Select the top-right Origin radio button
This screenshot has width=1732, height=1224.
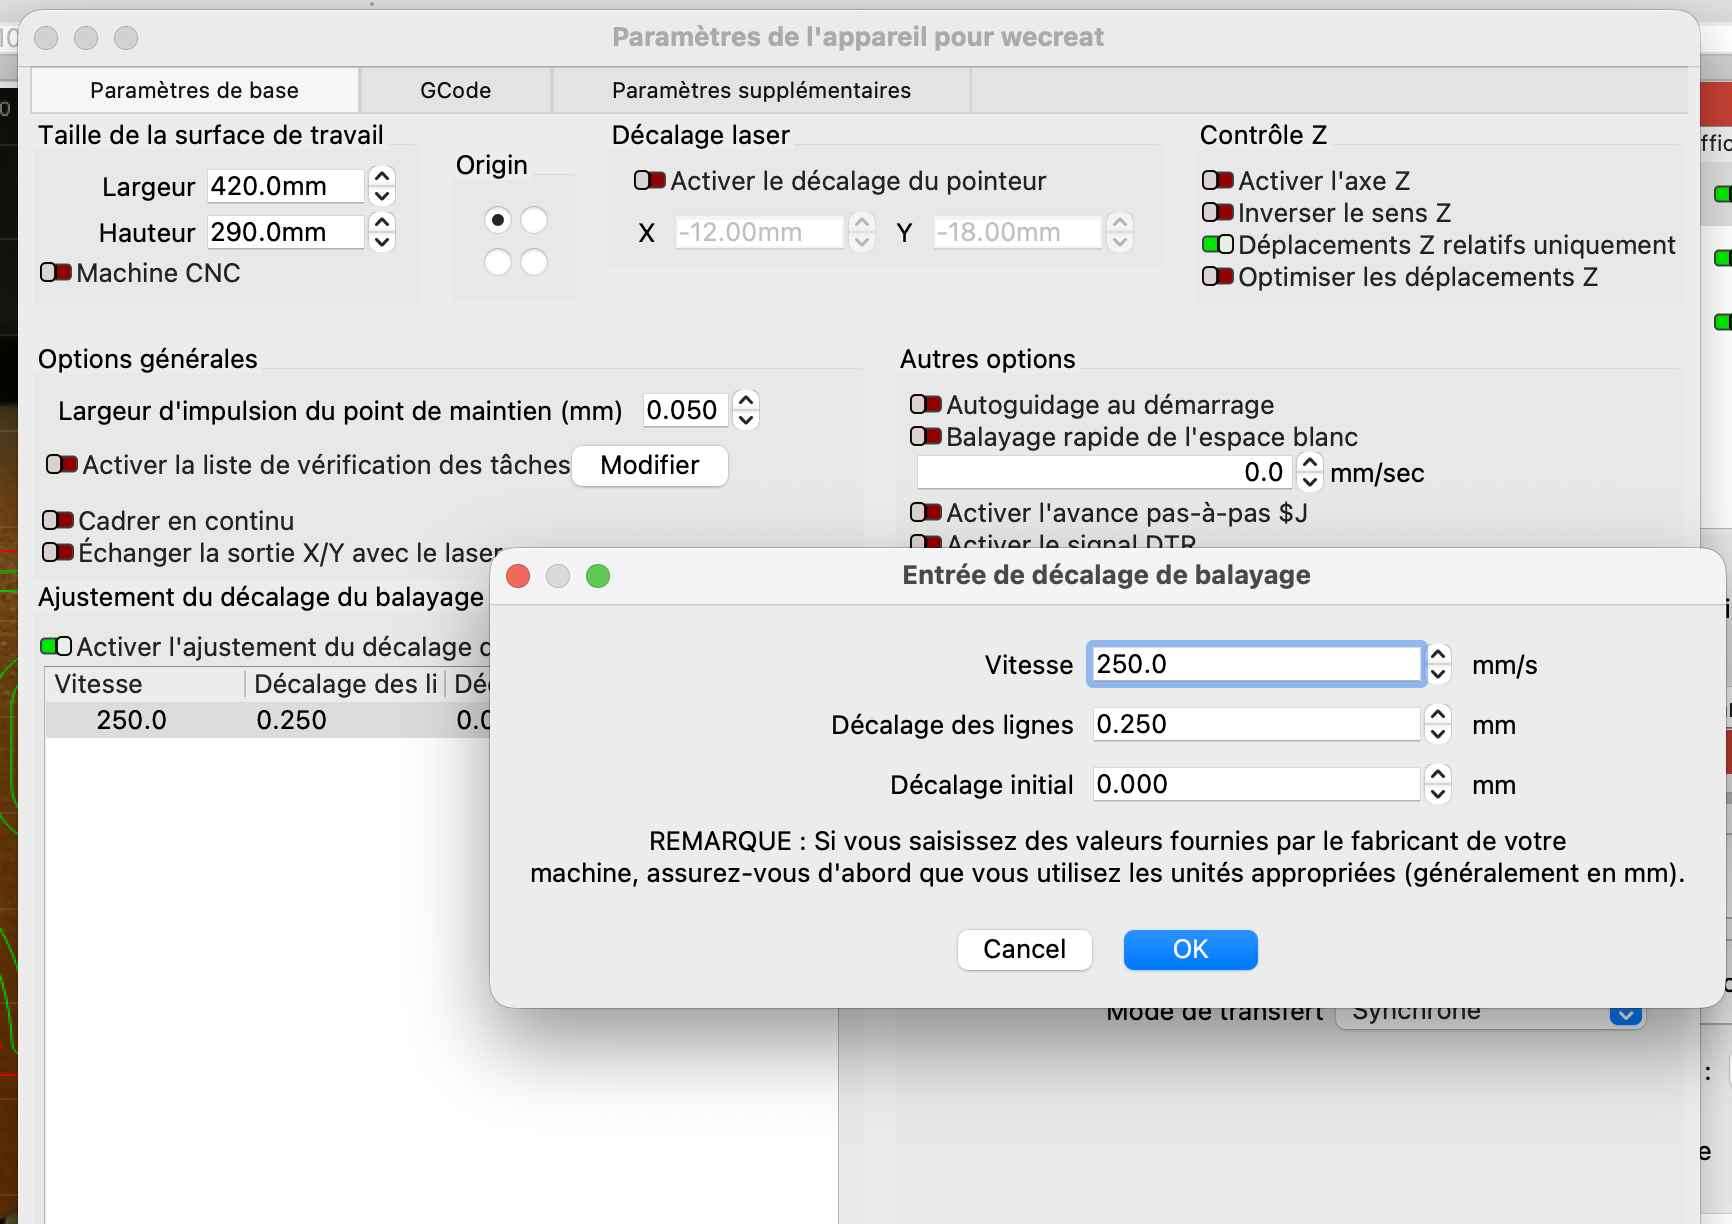tap(534, 220)
